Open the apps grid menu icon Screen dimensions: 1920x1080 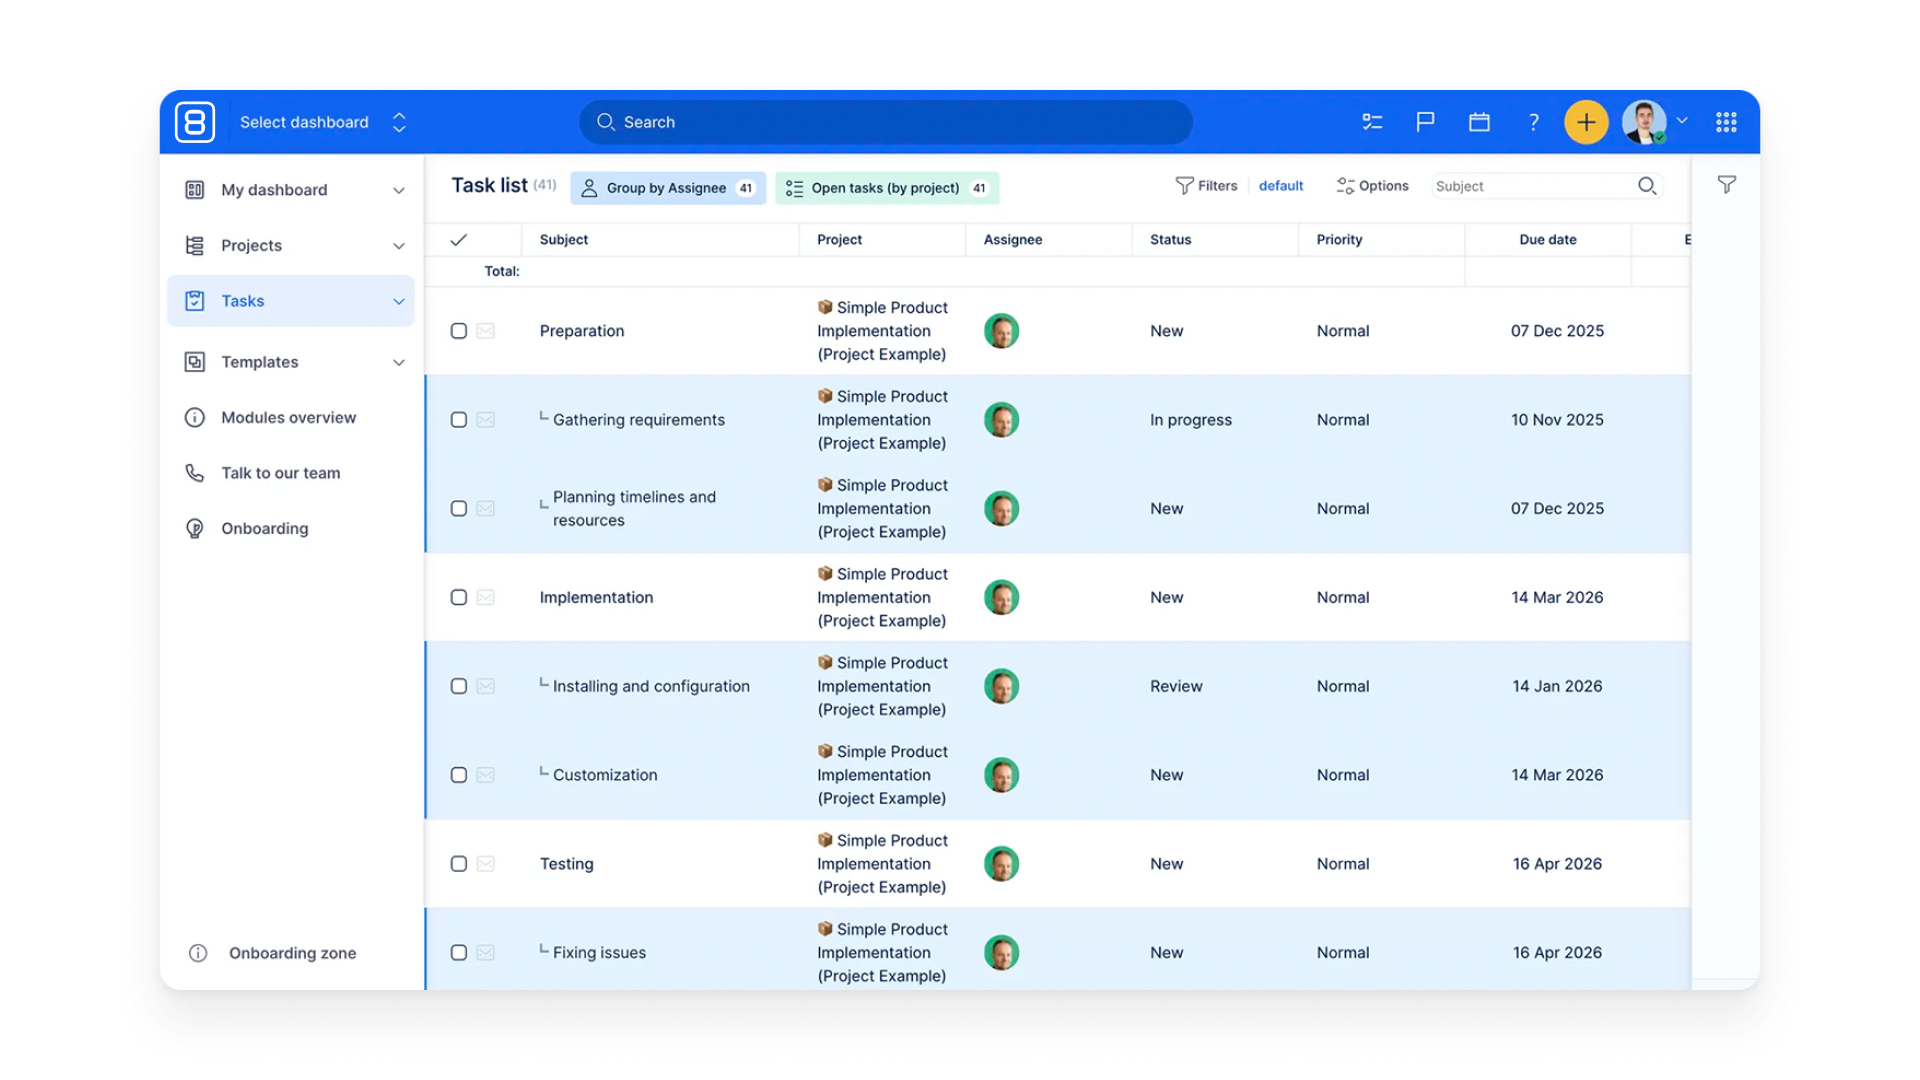(1726, 122)
